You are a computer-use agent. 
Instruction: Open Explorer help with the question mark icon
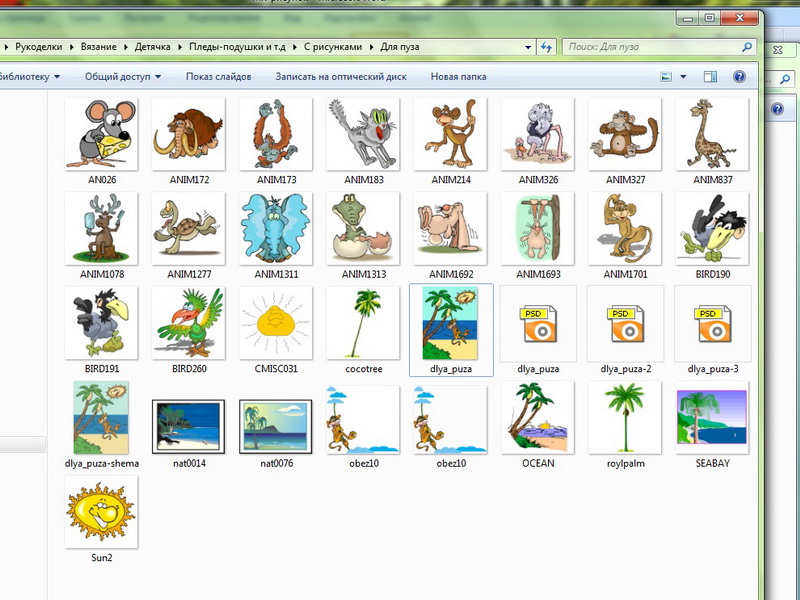739,77
